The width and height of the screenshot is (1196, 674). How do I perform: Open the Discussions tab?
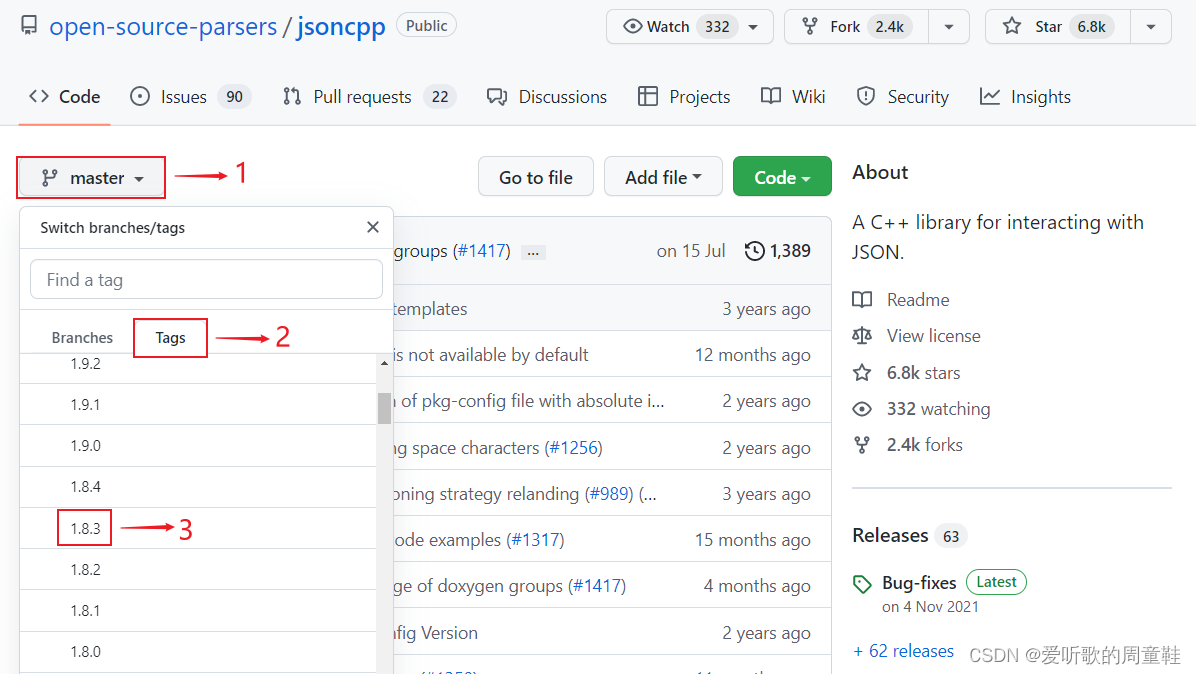click(x=547, y=97)
